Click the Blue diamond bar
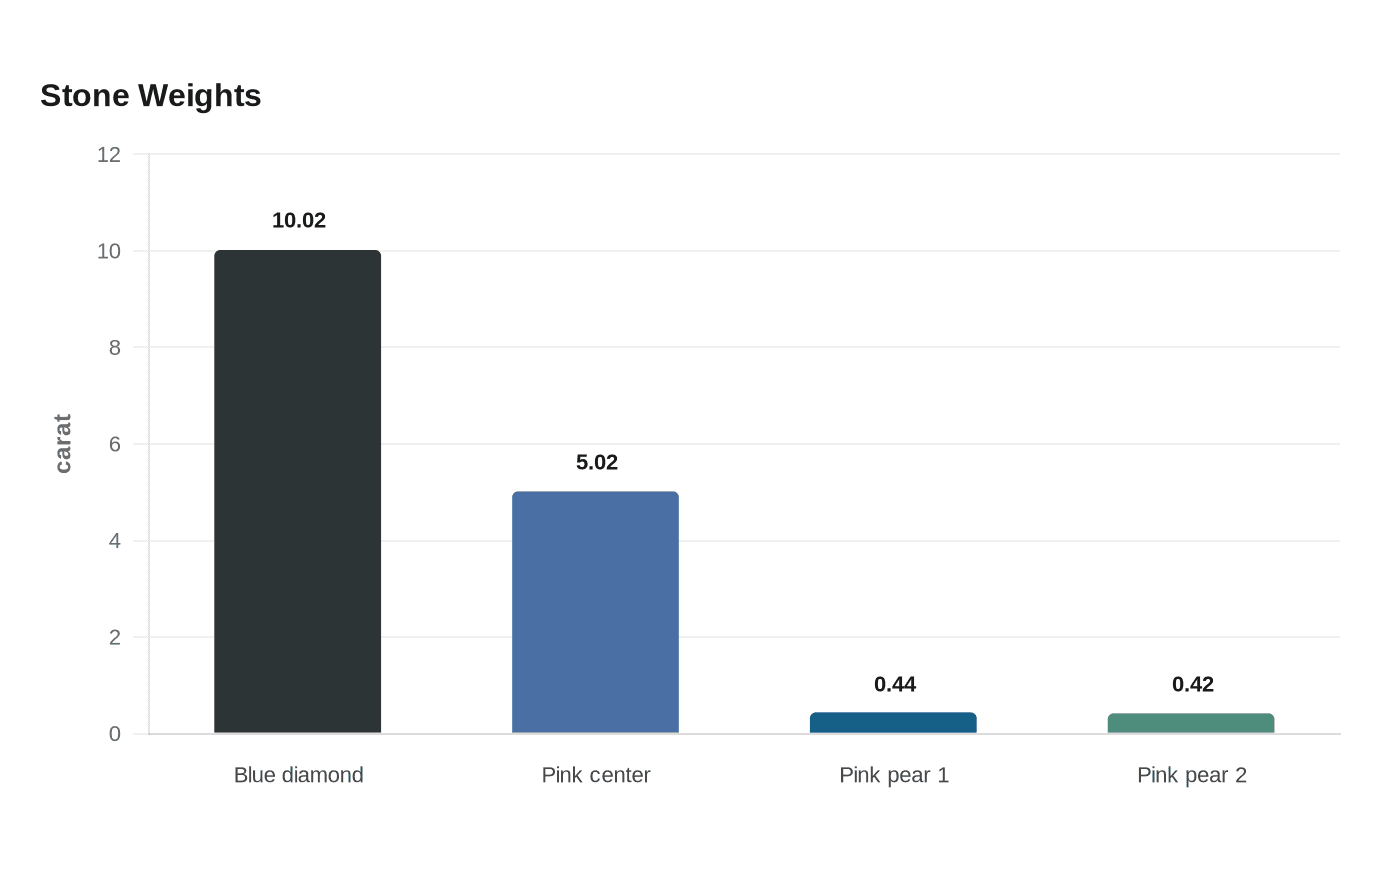Screen dimensions: 1400x880 click(x=298, y=492)
